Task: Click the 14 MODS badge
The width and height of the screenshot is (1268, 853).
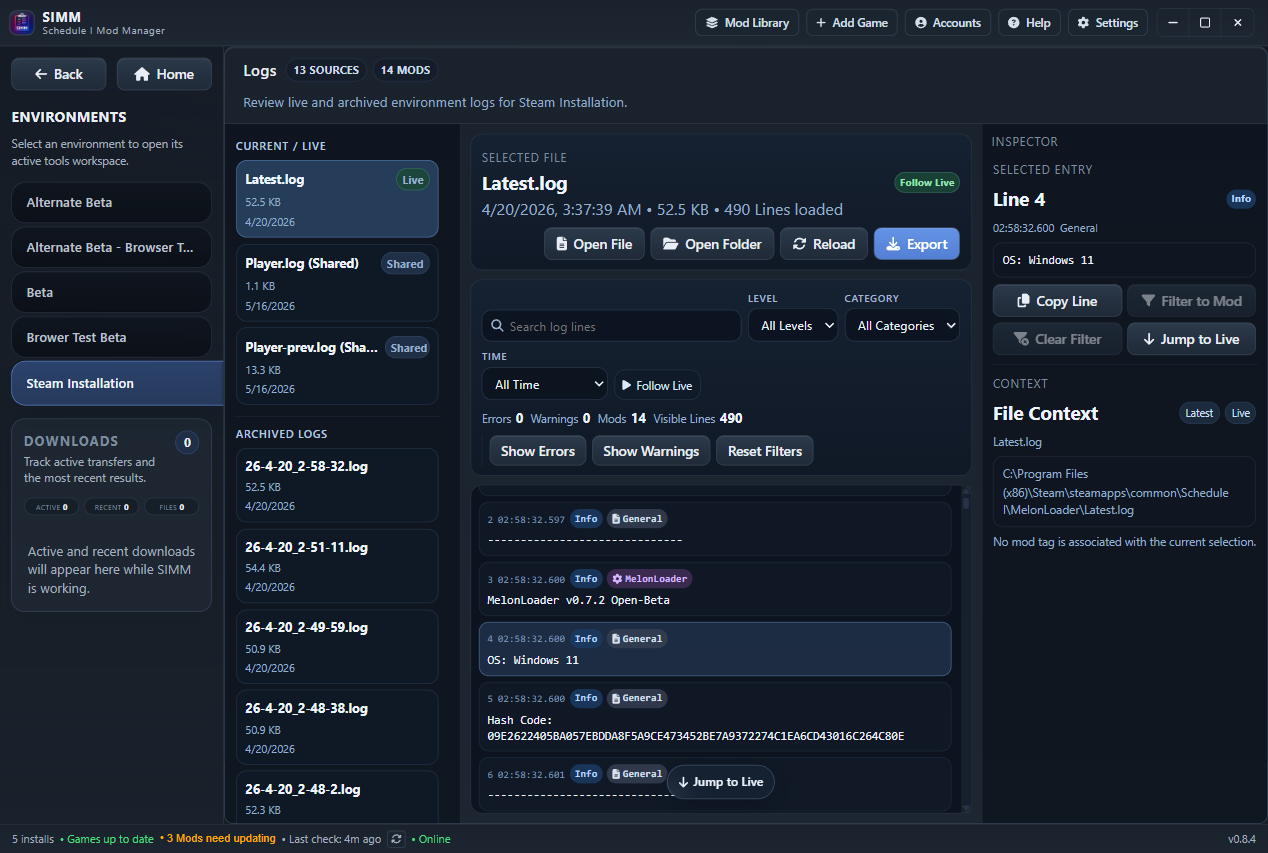Action: [x=405, y=70]
